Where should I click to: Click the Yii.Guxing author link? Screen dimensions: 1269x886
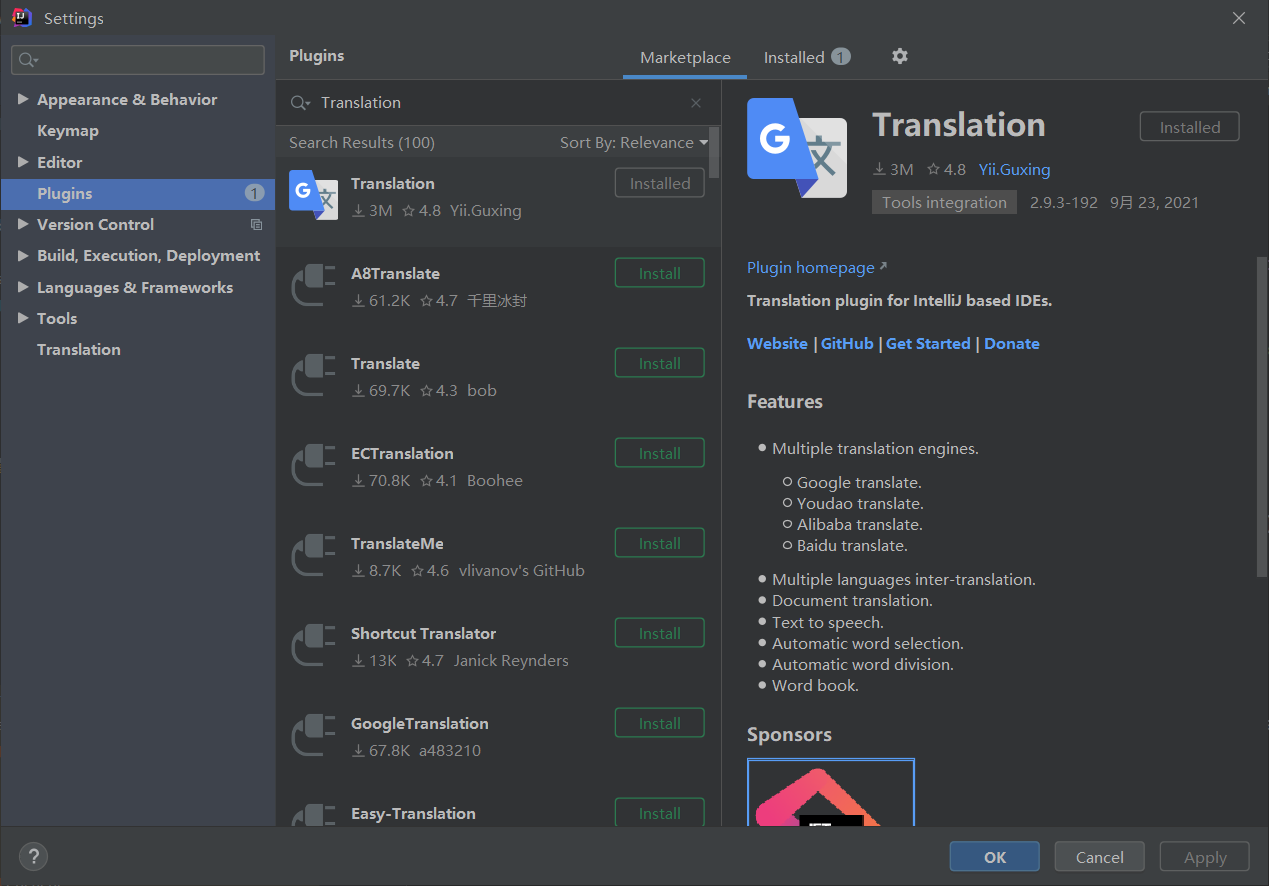tap(1014, 169)
